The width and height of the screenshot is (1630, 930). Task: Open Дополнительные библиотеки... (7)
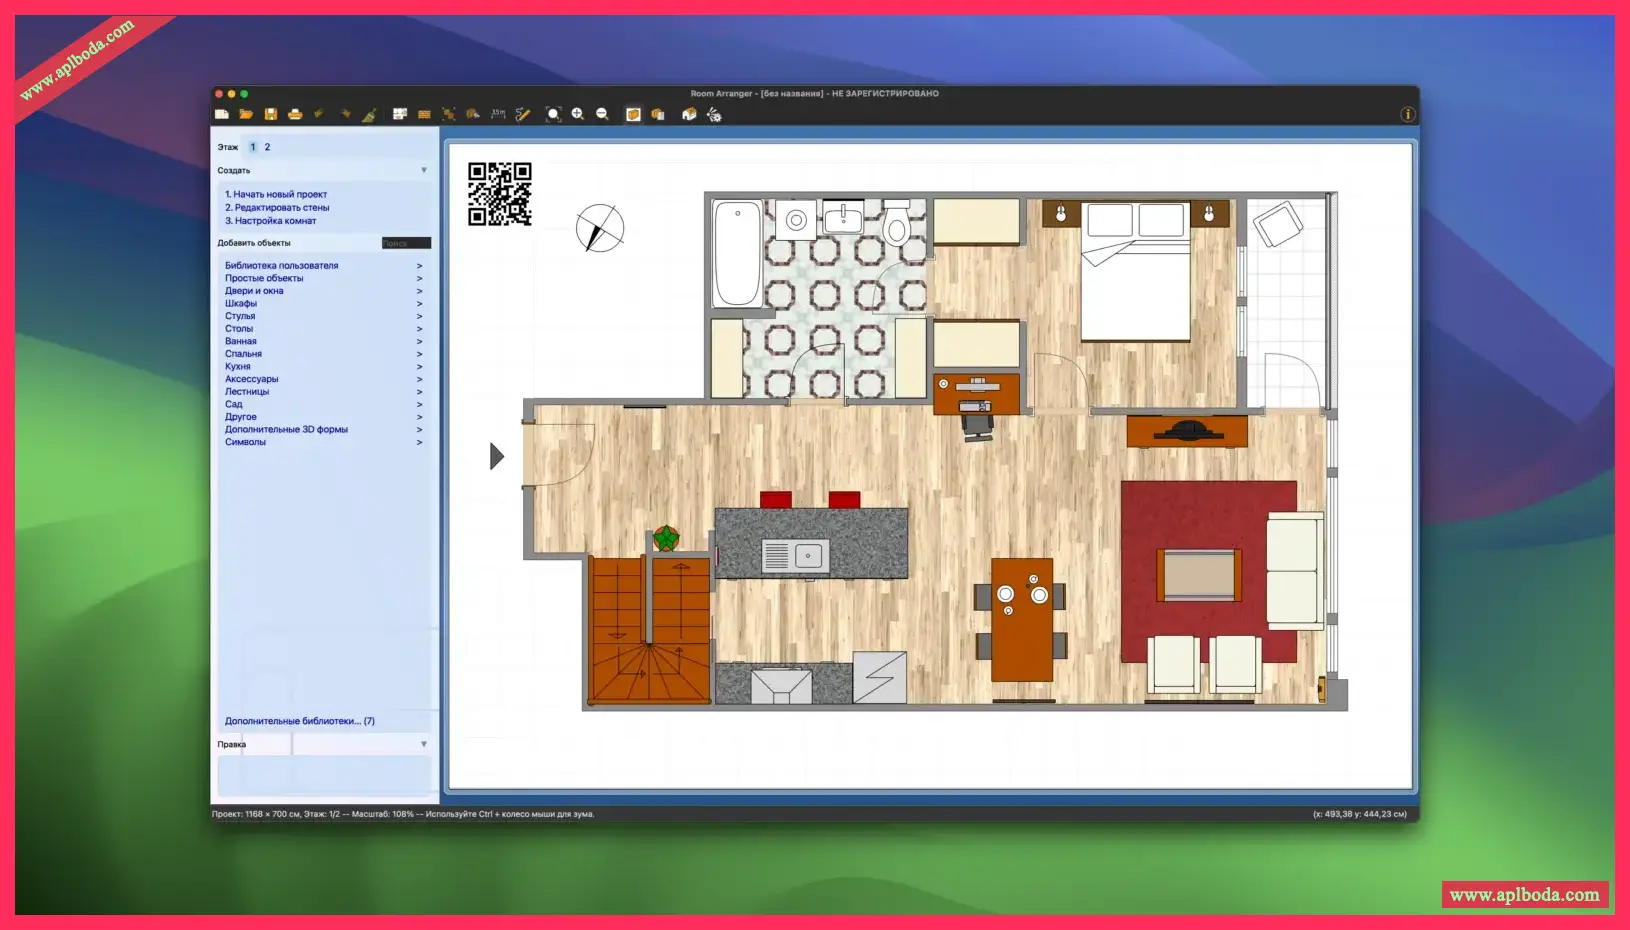click(297, 719)
